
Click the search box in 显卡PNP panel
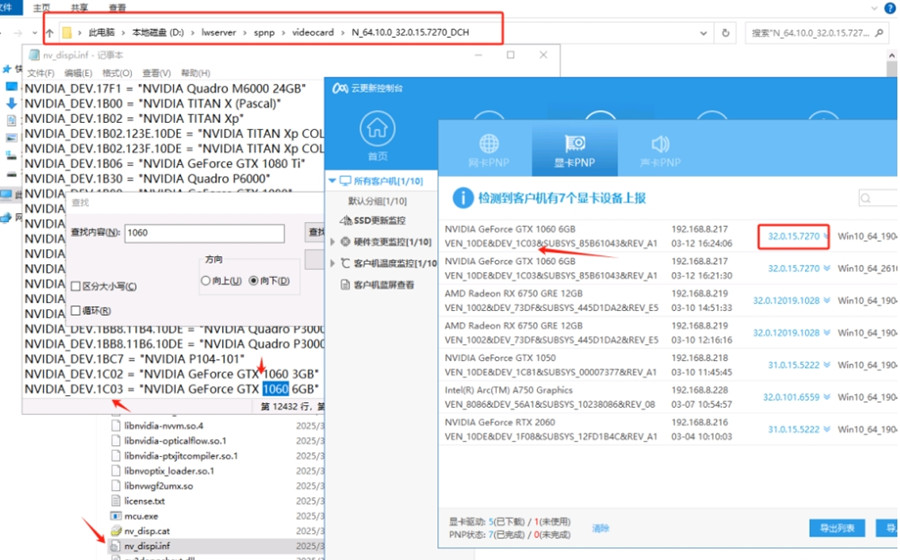[878, 199]
